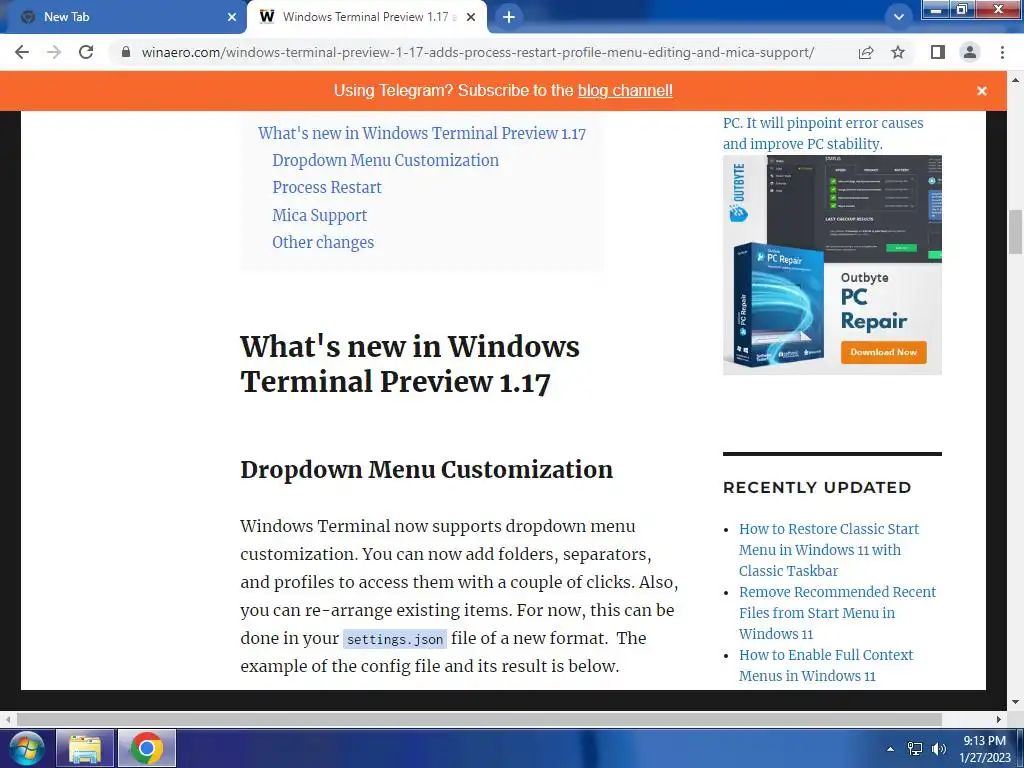Viewport: 1024px width, 768px height.
Task: Click the horizontal scrollbar thumb
Action: coord(479,719)
